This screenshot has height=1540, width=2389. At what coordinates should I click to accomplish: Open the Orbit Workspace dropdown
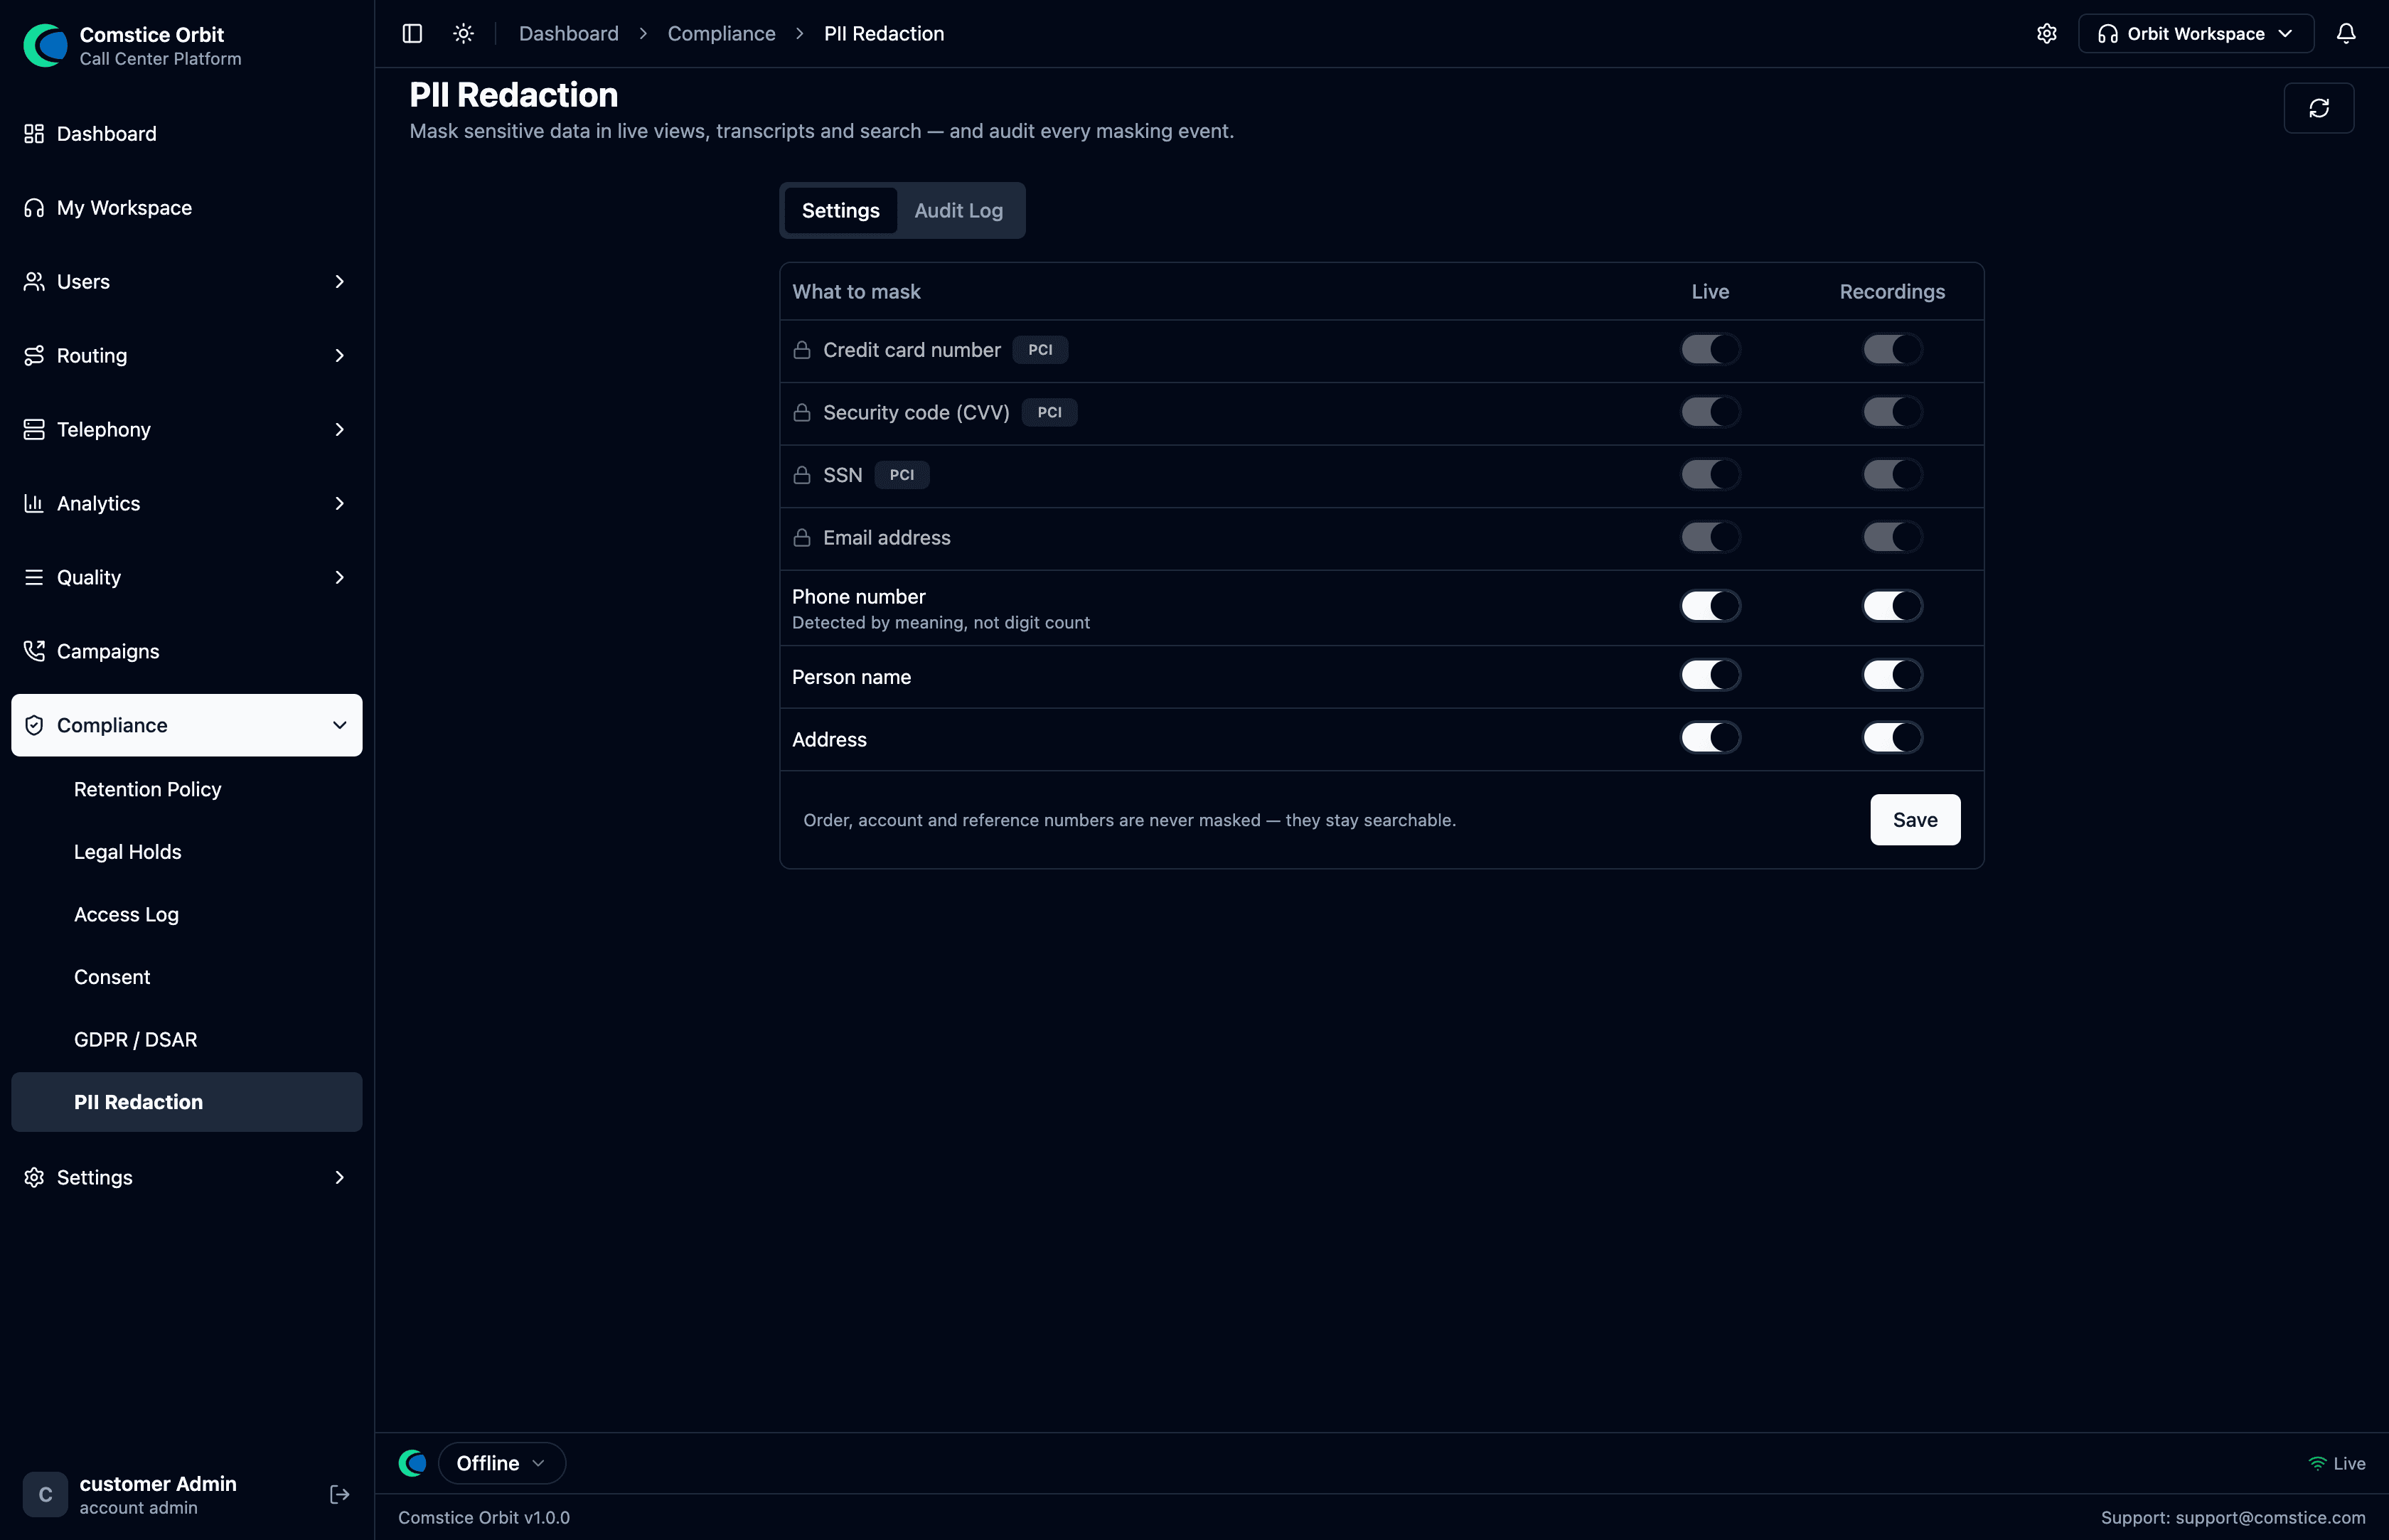[2195, 34]
